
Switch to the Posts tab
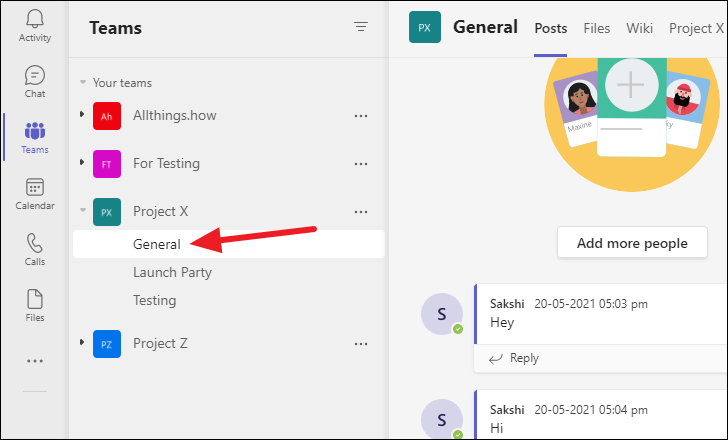tap(551, 28)
